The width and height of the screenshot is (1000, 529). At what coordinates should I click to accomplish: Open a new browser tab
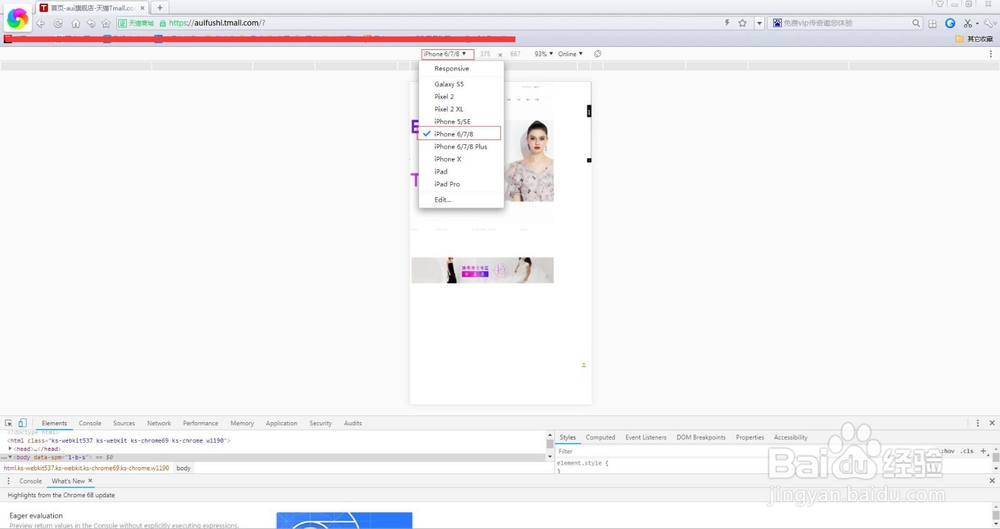(x=159, y=8)
